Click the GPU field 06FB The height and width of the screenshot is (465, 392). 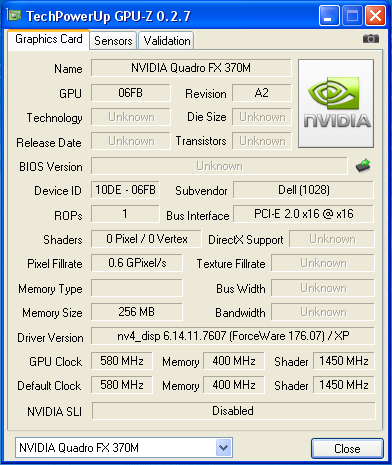131,93
